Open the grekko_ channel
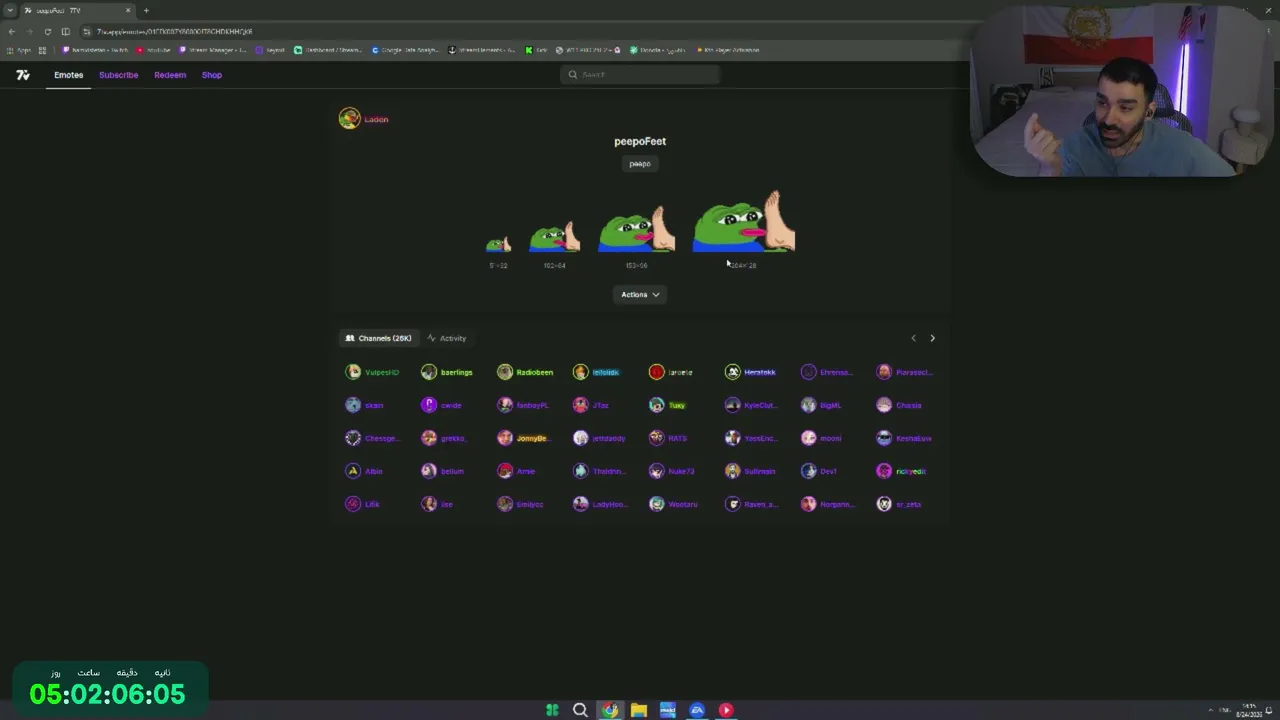Screen dimensions: 1280x720 pyautogui.click(x=444, y=438)
